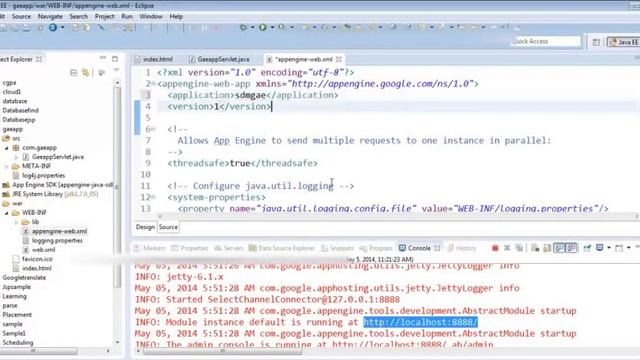Click Remove All Terminated Launches icon
Image resolution: width=640 pixels, height=360 pixels.
519,248
